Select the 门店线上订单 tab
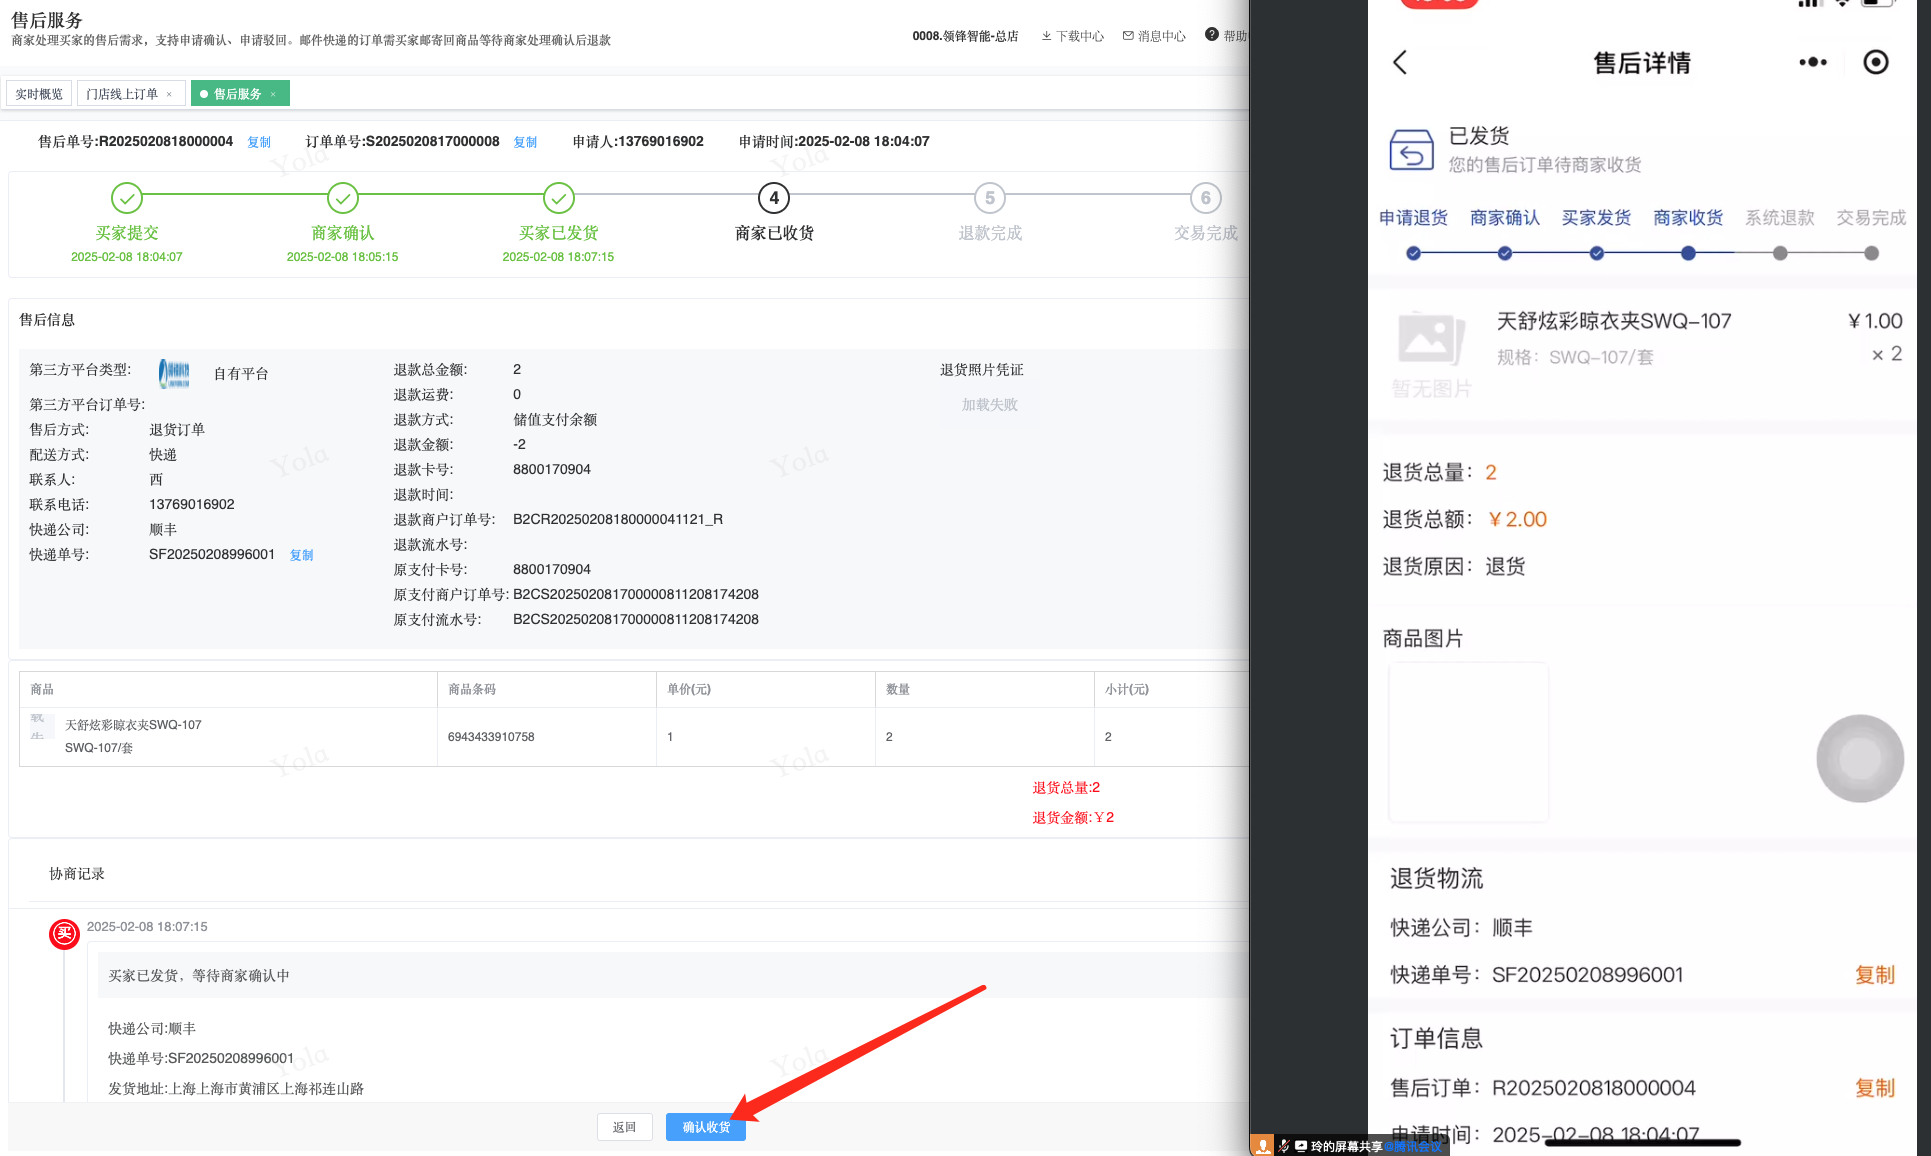The image size is (1931, 1156). point(121,94)
